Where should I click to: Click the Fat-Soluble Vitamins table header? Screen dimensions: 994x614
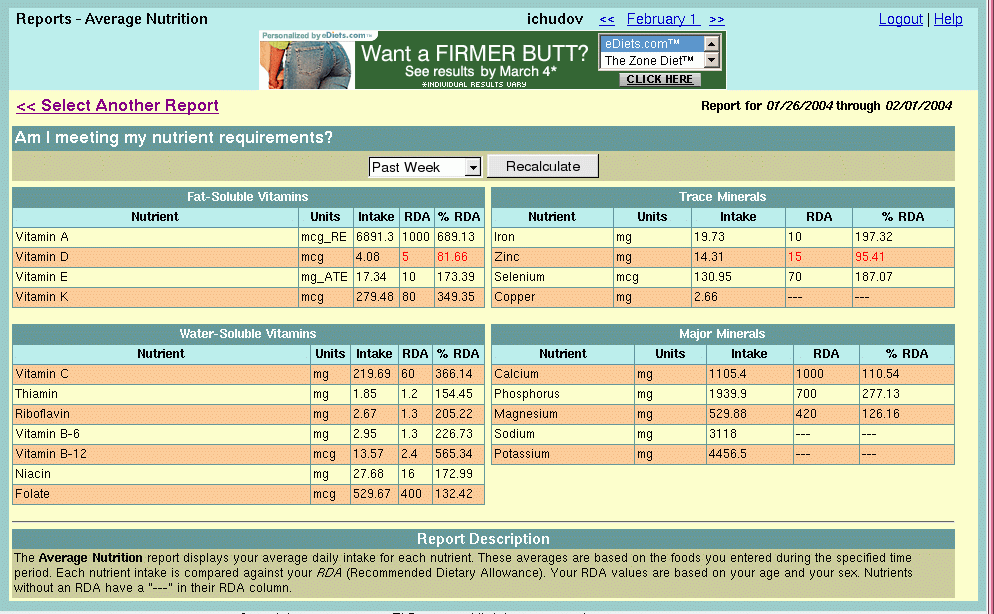(248, 197)
